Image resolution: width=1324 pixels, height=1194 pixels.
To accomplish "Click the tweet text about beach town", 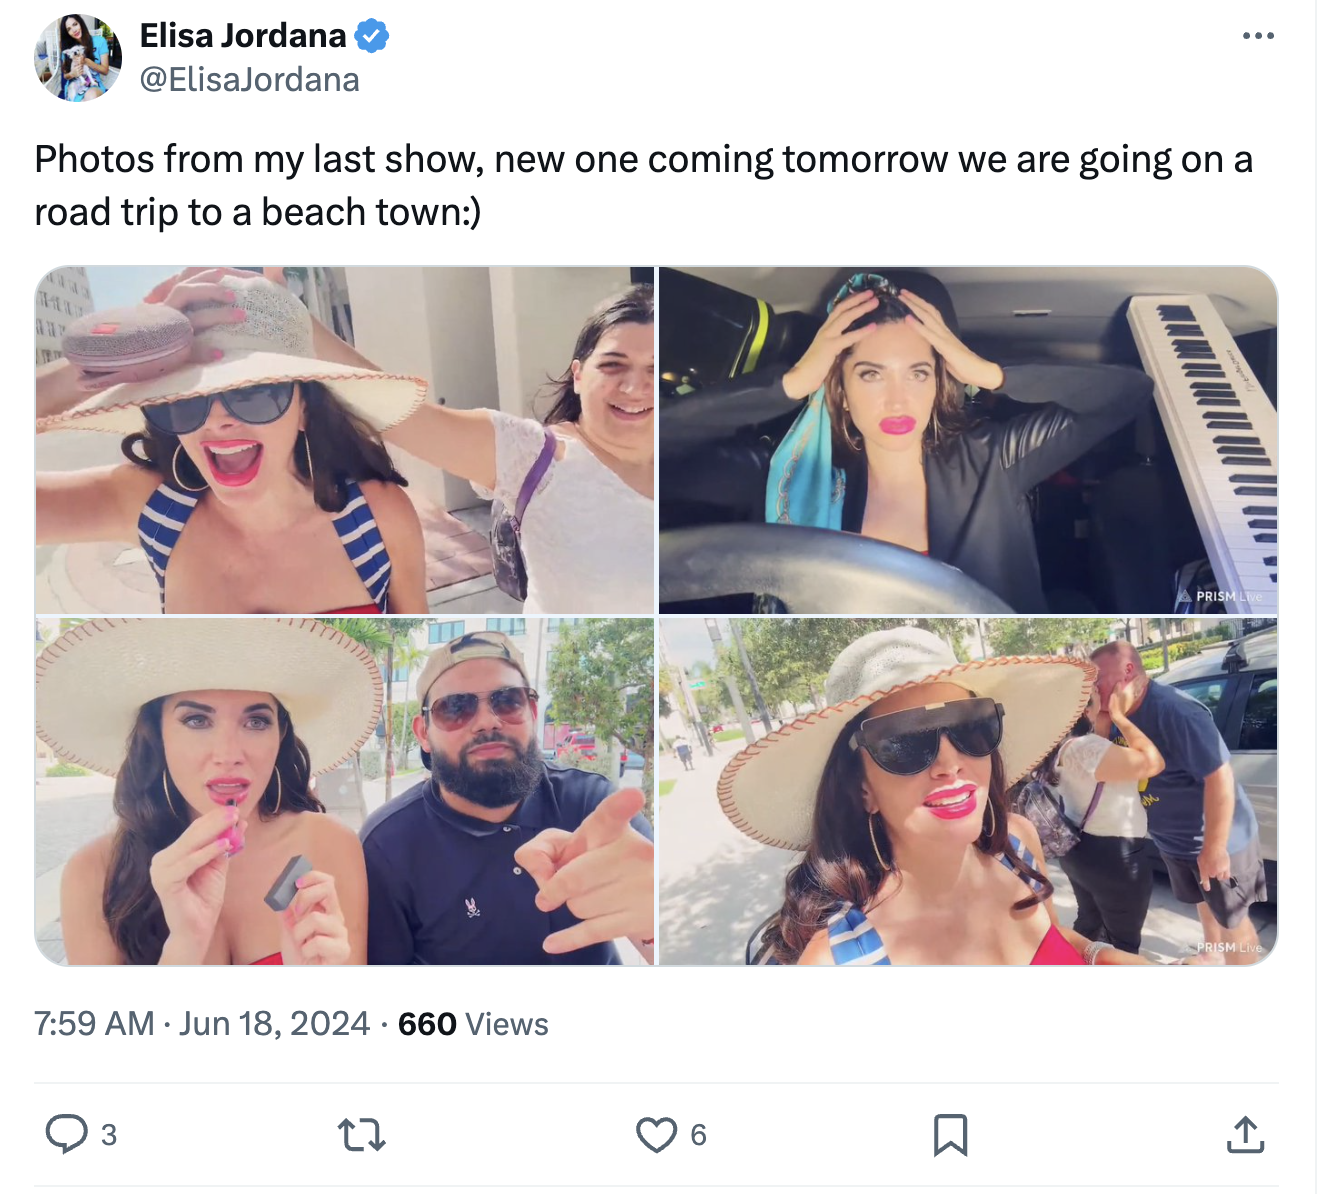I will coord(643,186).
